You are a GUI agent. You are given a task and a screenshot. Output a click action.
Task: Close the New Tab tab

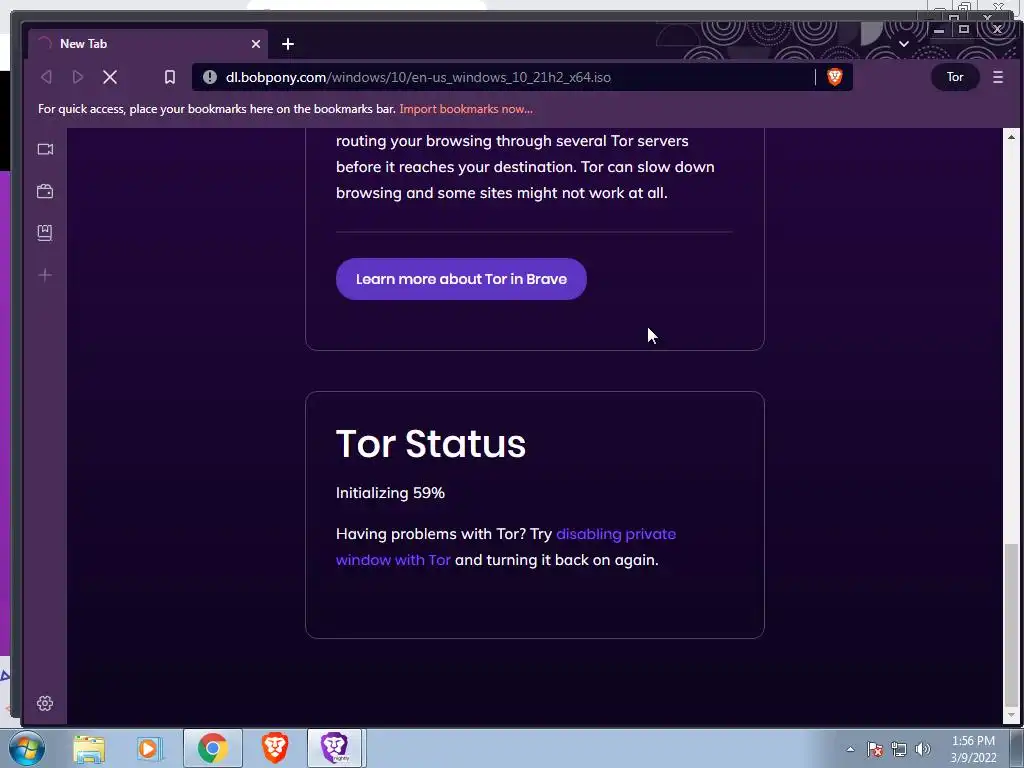pos(256,44)
